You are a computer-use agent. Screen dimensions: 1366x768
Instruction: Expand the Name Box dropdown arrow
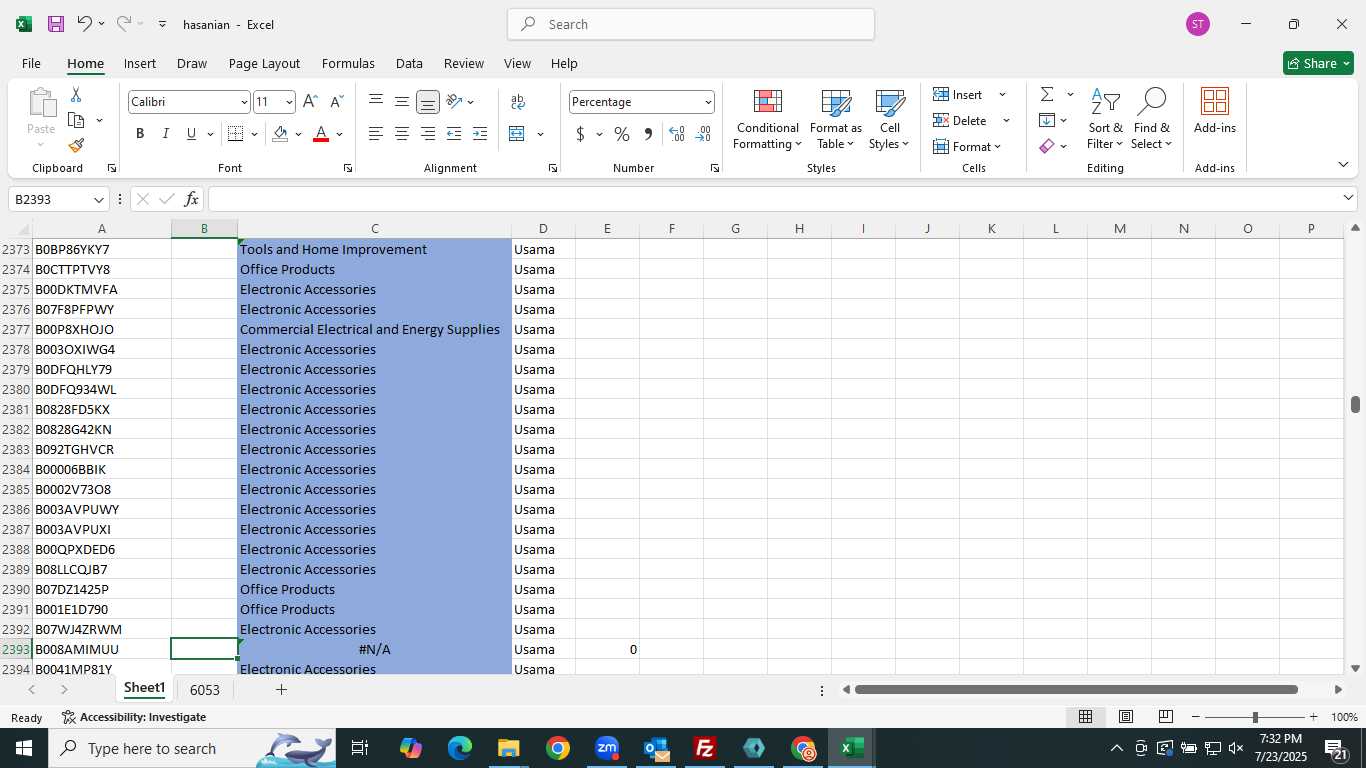coord(98,199)
